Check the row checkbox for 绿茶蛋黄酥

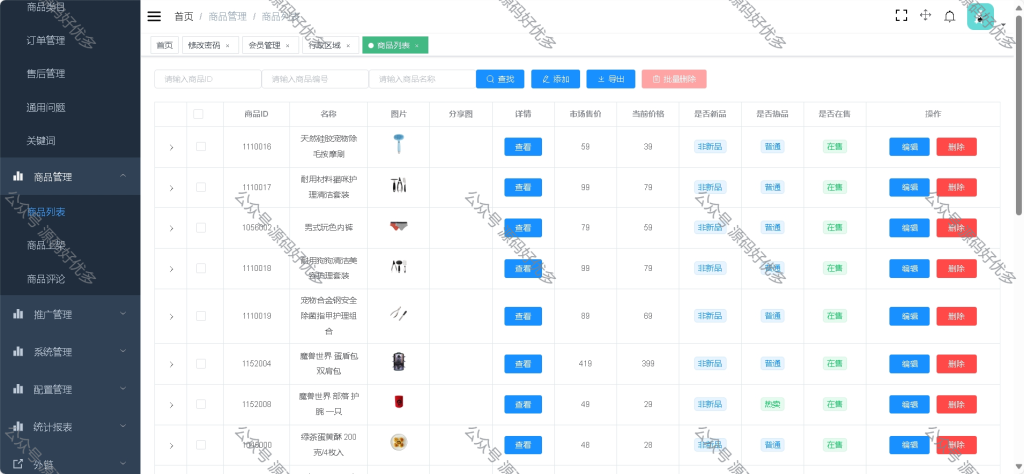[200, 445]
